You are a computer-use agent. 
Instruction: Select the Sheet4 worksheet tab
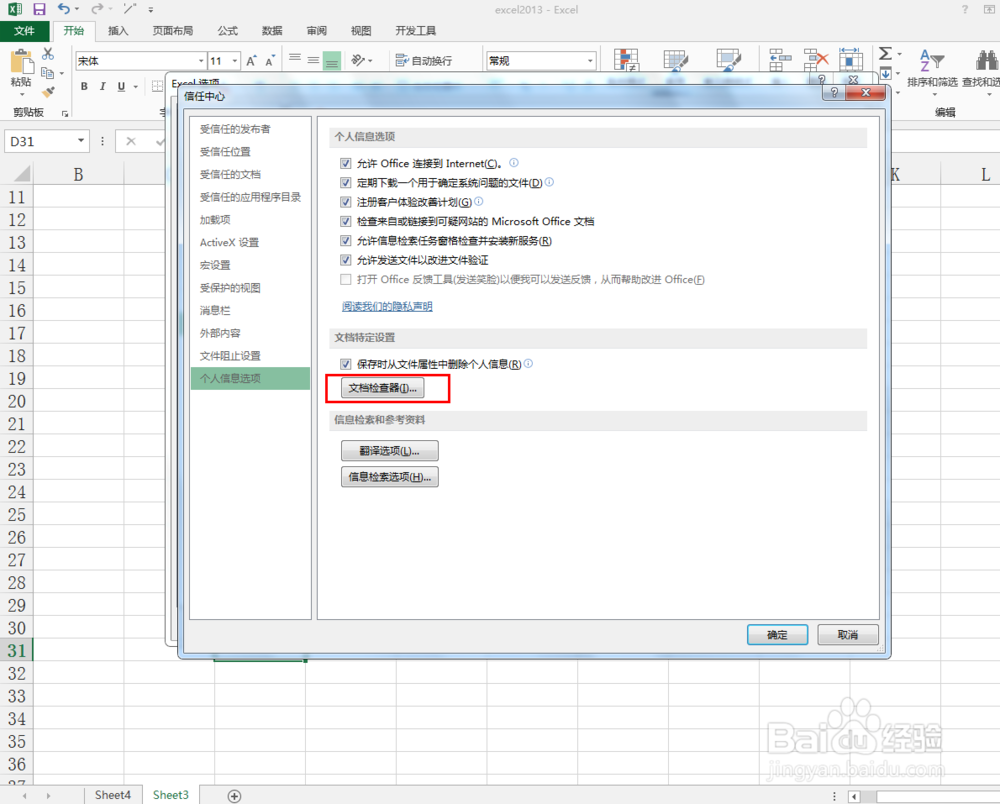(112, 794)
